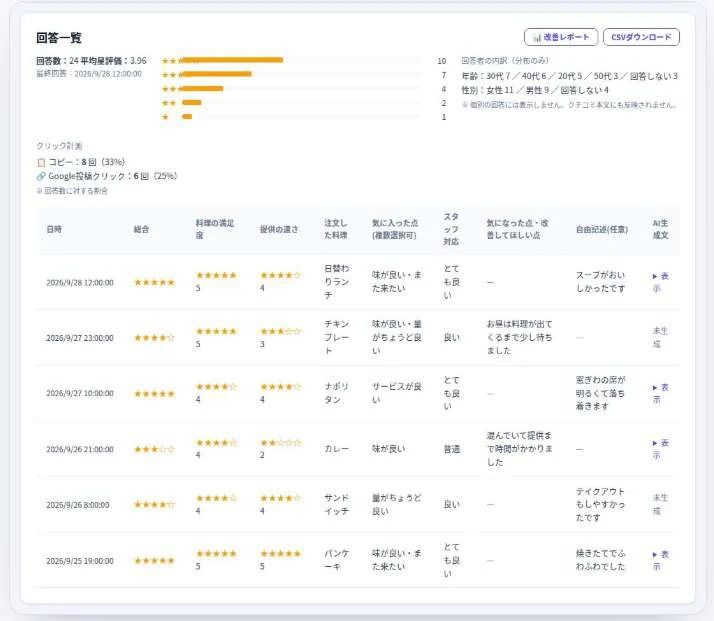Open the 改善レポート button
This screenshot has width=714, height=621.
[x=561, y=37]
